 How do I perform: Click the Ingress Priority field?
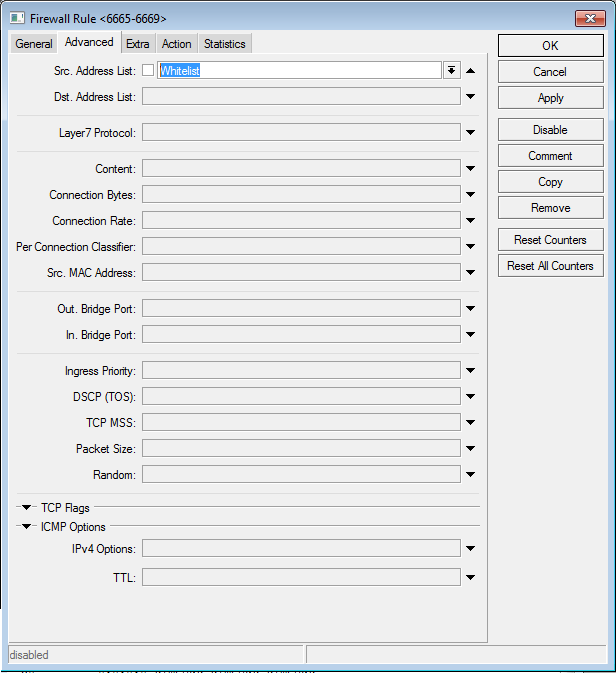tap(301, 370)
